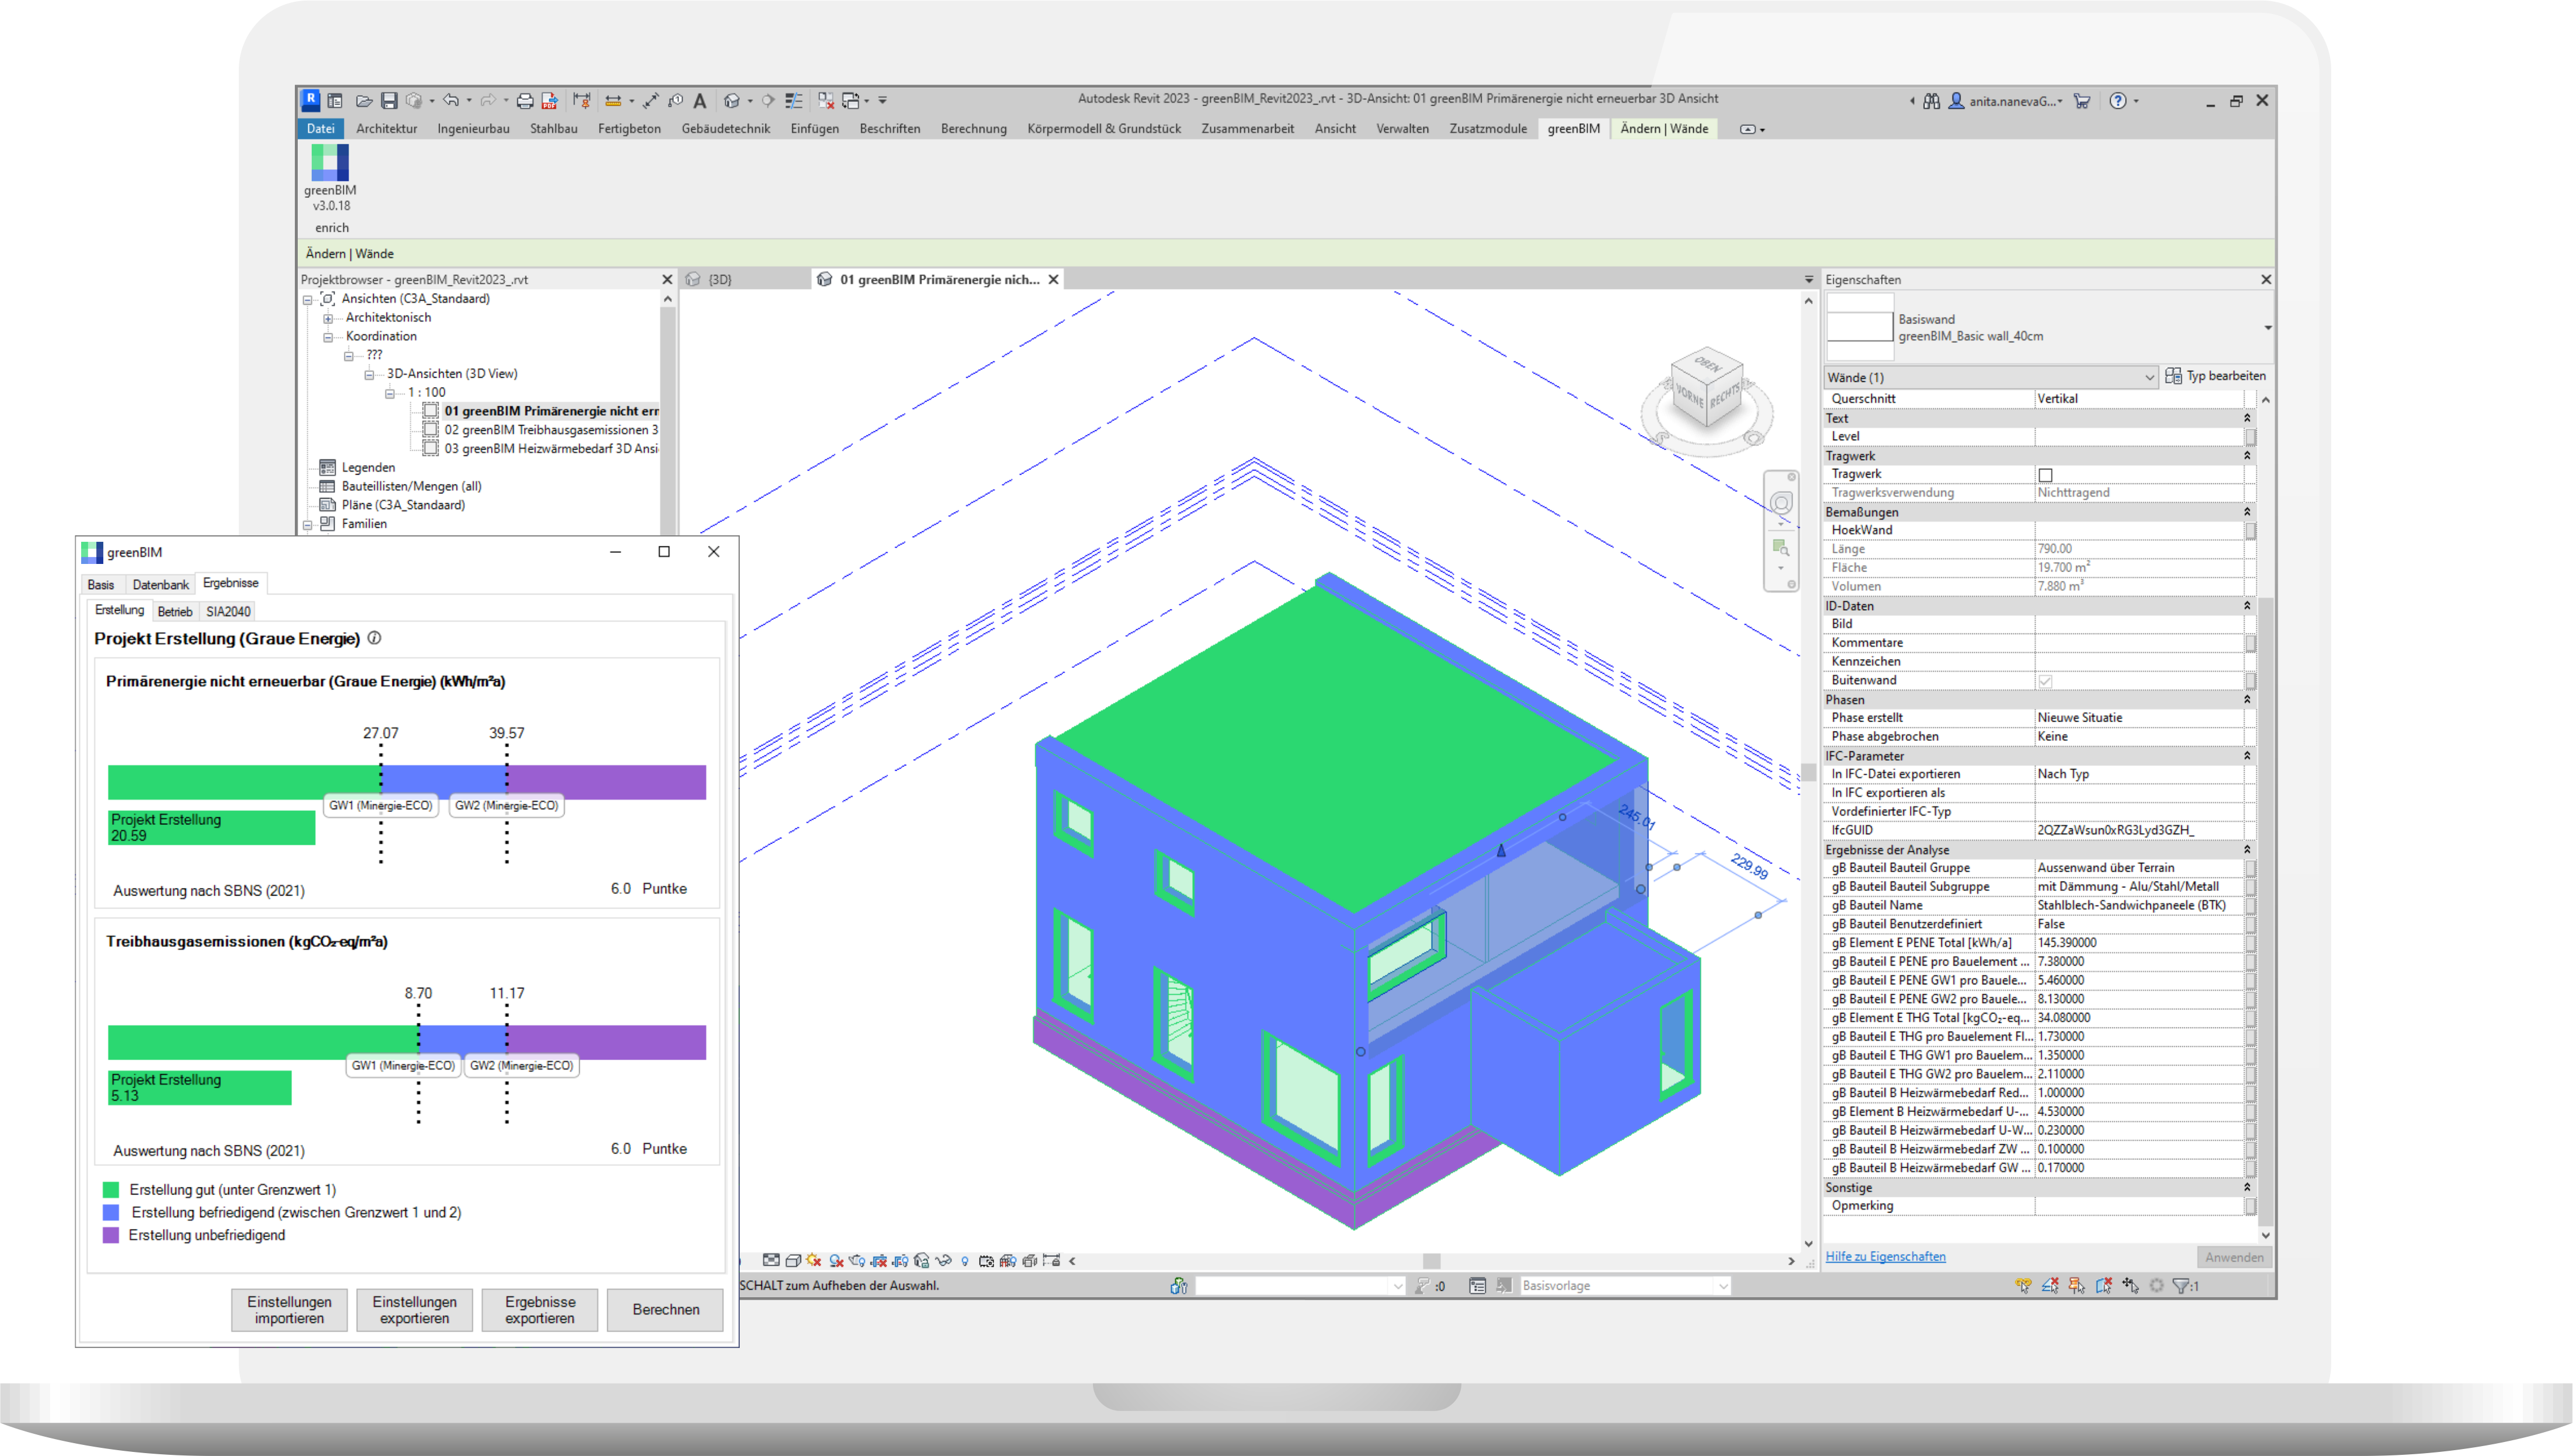Switch to the {3D} view tab
The image size is (2573, 1456).
click(x=720, y=280)
